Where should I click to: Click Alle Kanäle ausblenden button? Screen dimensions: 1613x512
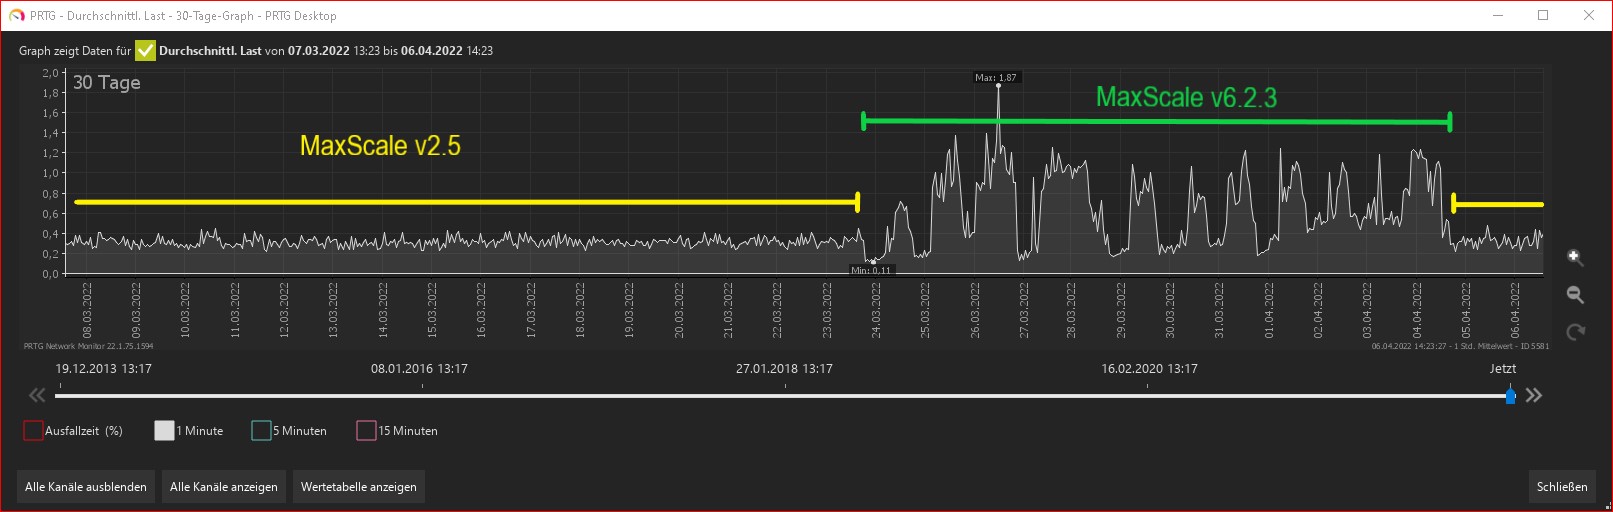86,487
